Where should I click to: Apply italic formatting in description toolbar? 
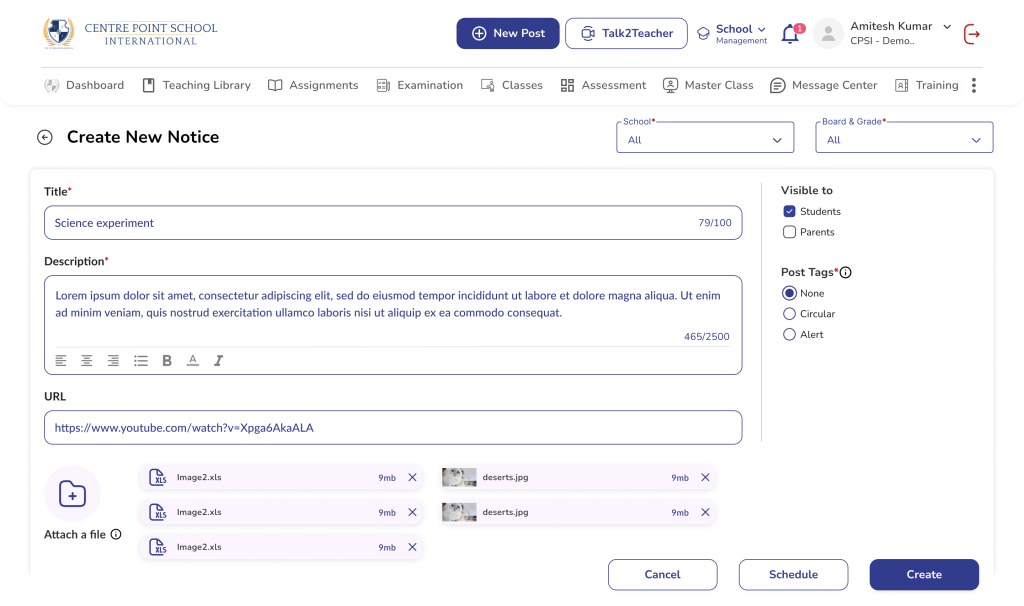click(x=219, y=360)
